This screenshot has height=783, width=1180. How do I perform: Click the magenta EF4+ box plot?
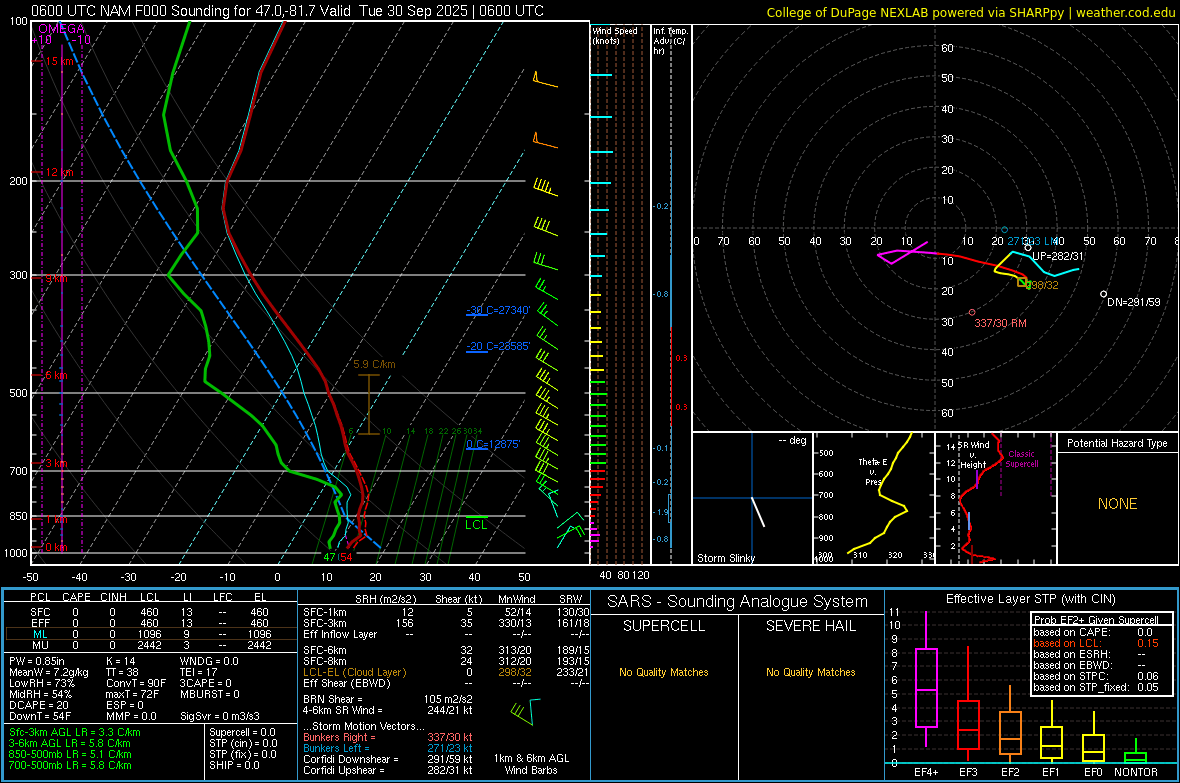(926, 687)
